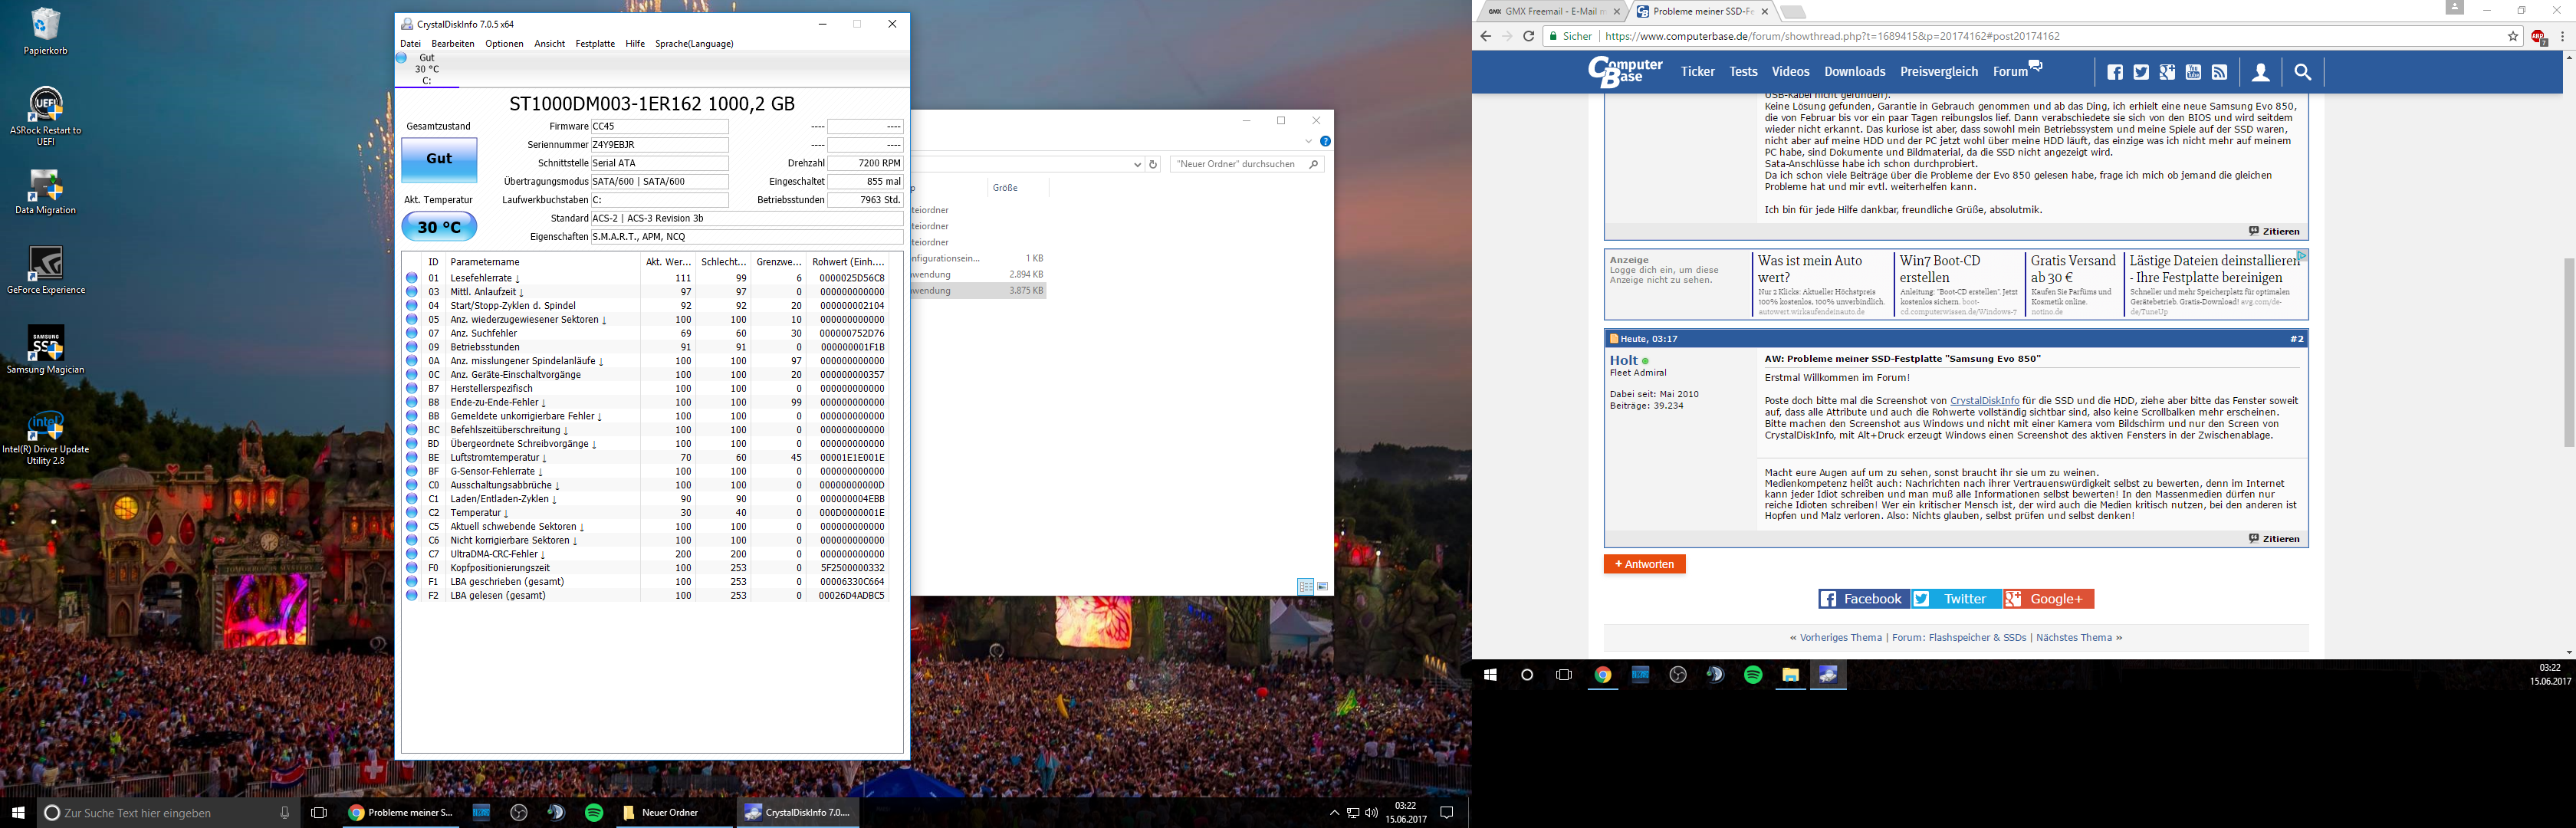Switch to details view in Explorer
Image resolution: width=2576 pixels, height=828 pixels.
1305,587
